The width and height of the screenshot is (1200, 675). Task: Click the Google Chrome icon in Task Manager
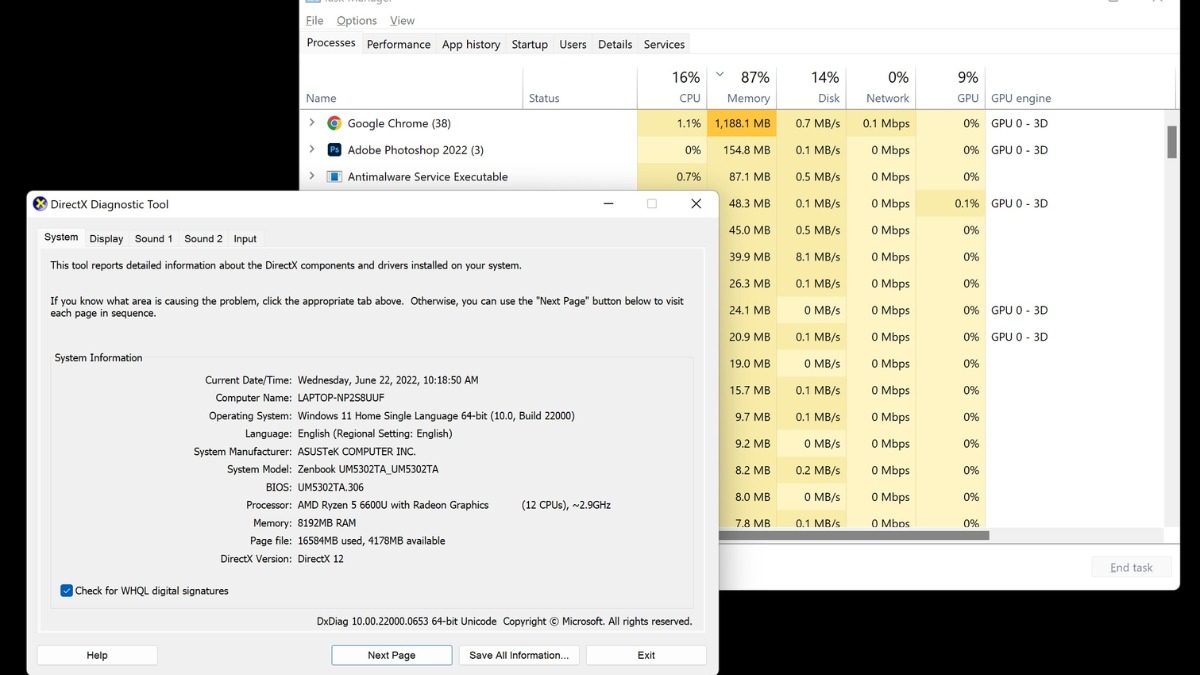334,123
